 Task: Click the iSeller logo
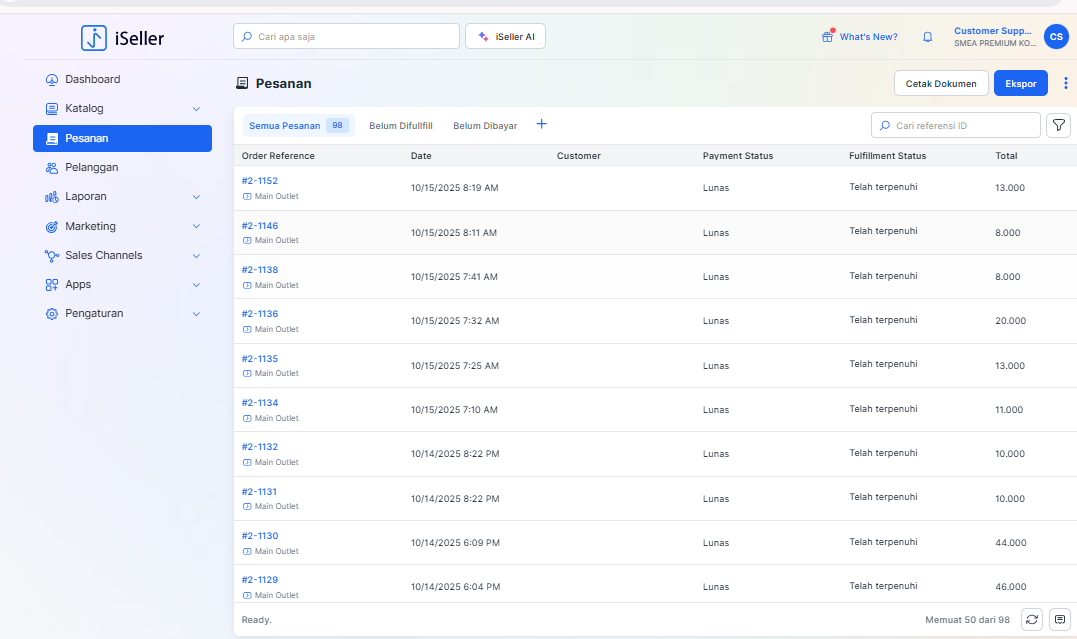pyautogui.click(x=123, y=38)
